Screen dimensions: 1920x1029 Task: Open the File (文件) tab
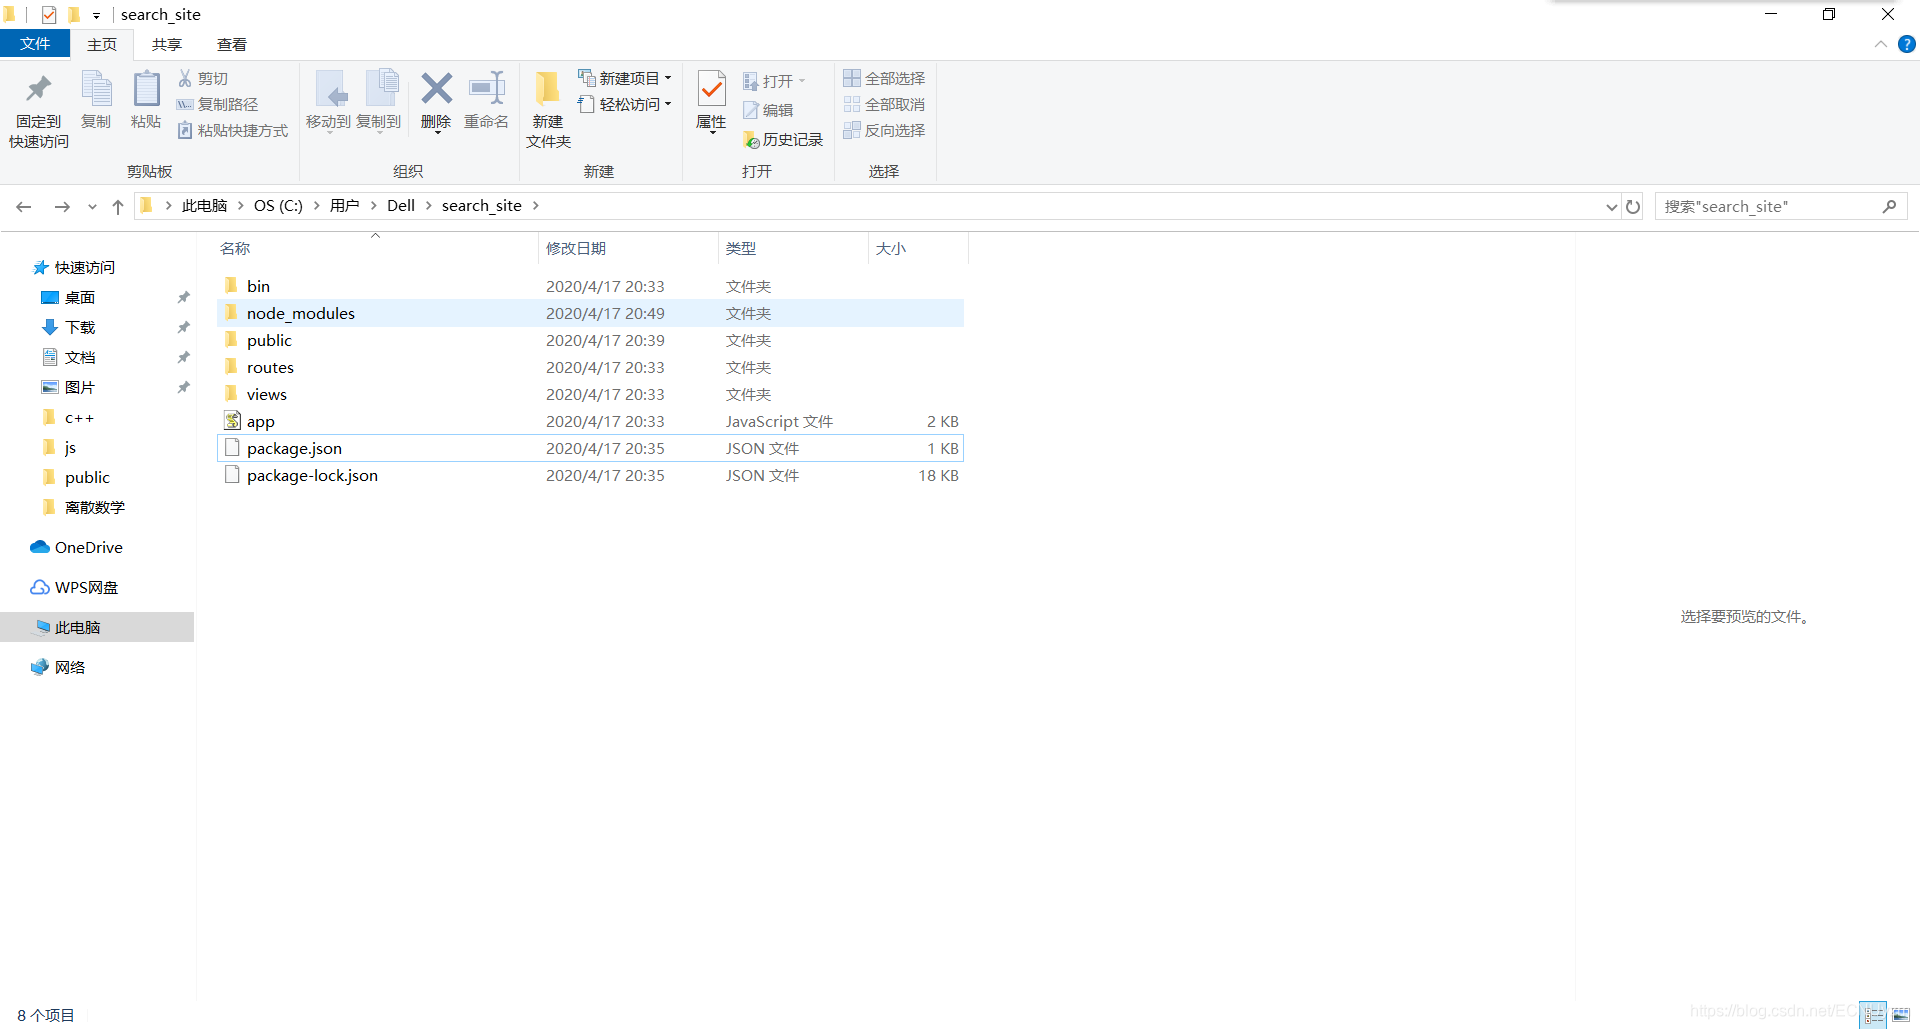tap(35, 44)
